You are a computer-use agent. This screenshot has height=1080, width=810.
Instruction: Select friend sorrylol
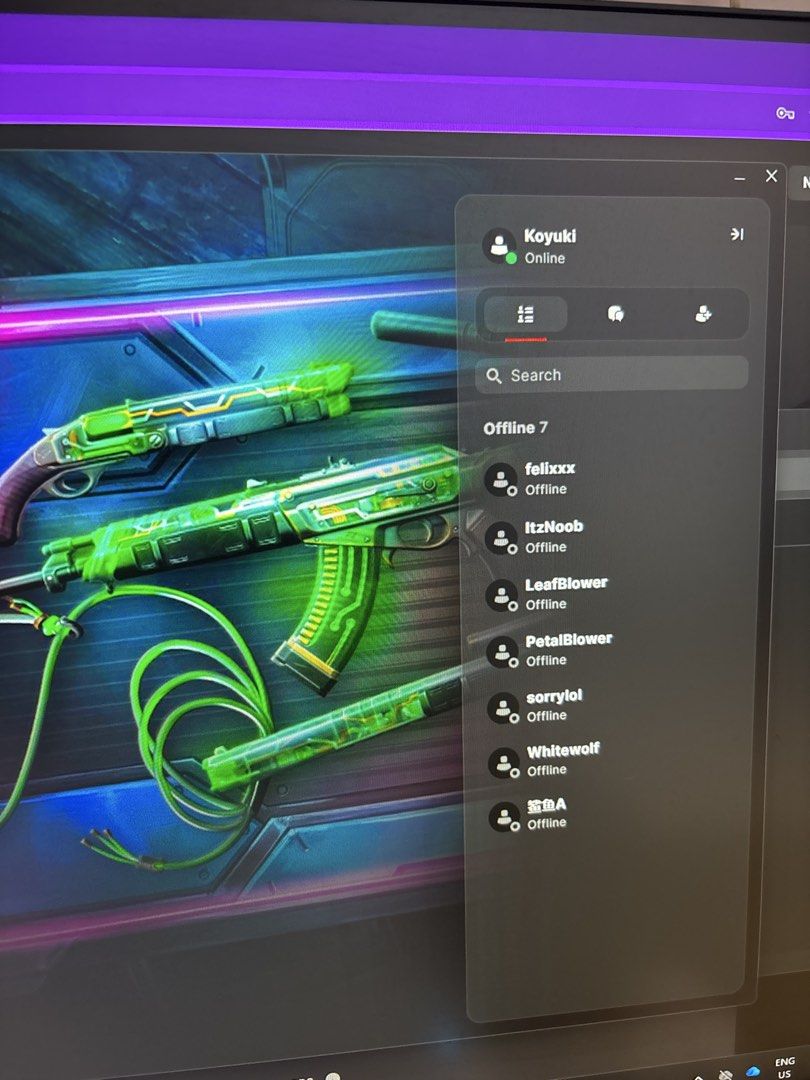pyautogui.click(x=613, y=706)
